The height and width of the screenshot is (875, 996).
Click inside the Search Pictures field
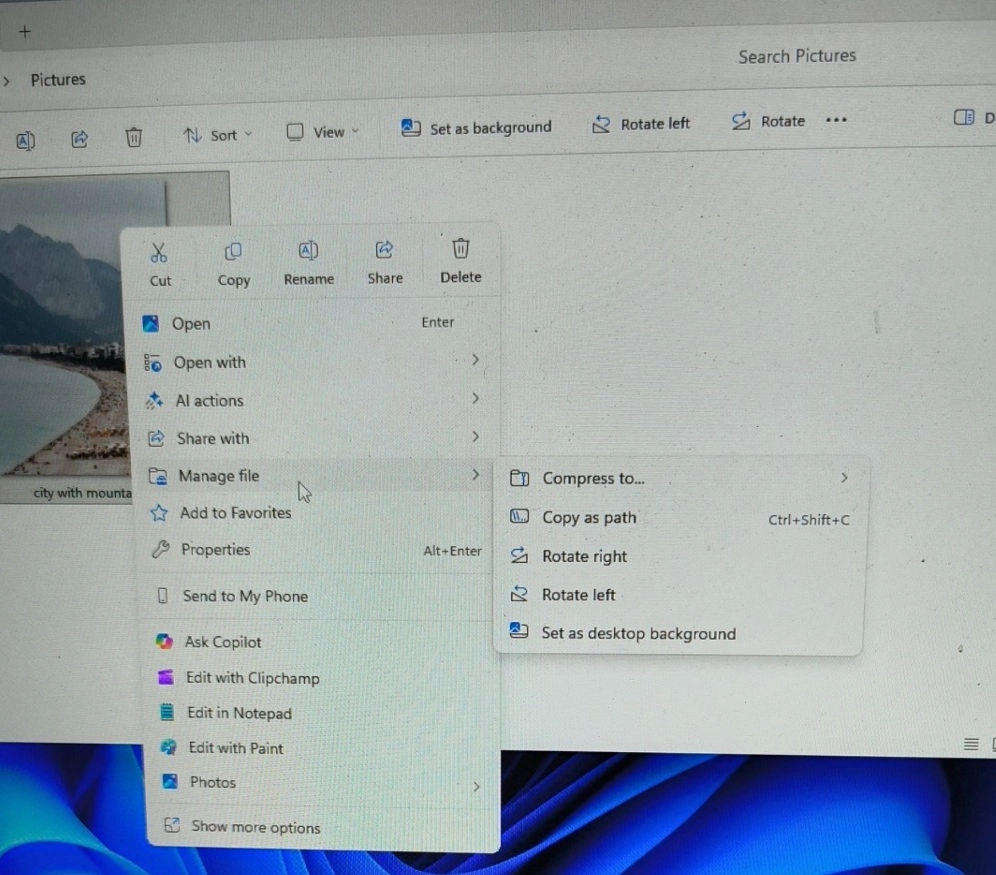796,56
